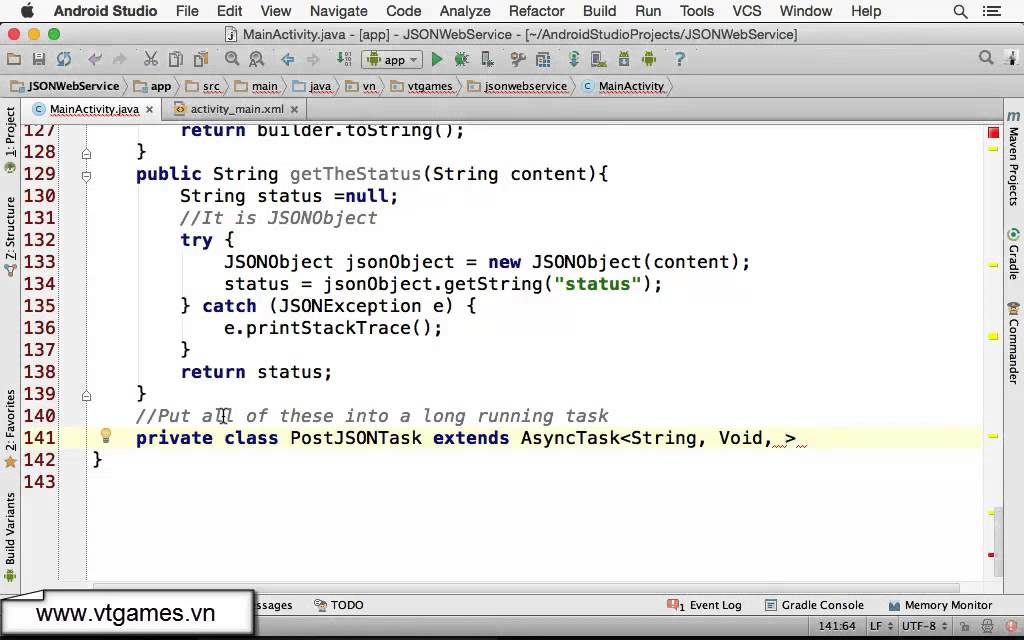Click the Undo arrow in toolbar
Image resolution: width=1024 pixels, height=640 pixels.
pyautogui.click(x=95, y=59)
